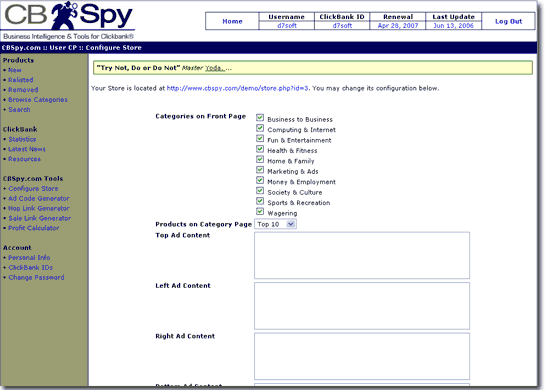Click inside the Top Ad Content box
This screenshot has height=390, width=545.
click(x=362, y=255)
